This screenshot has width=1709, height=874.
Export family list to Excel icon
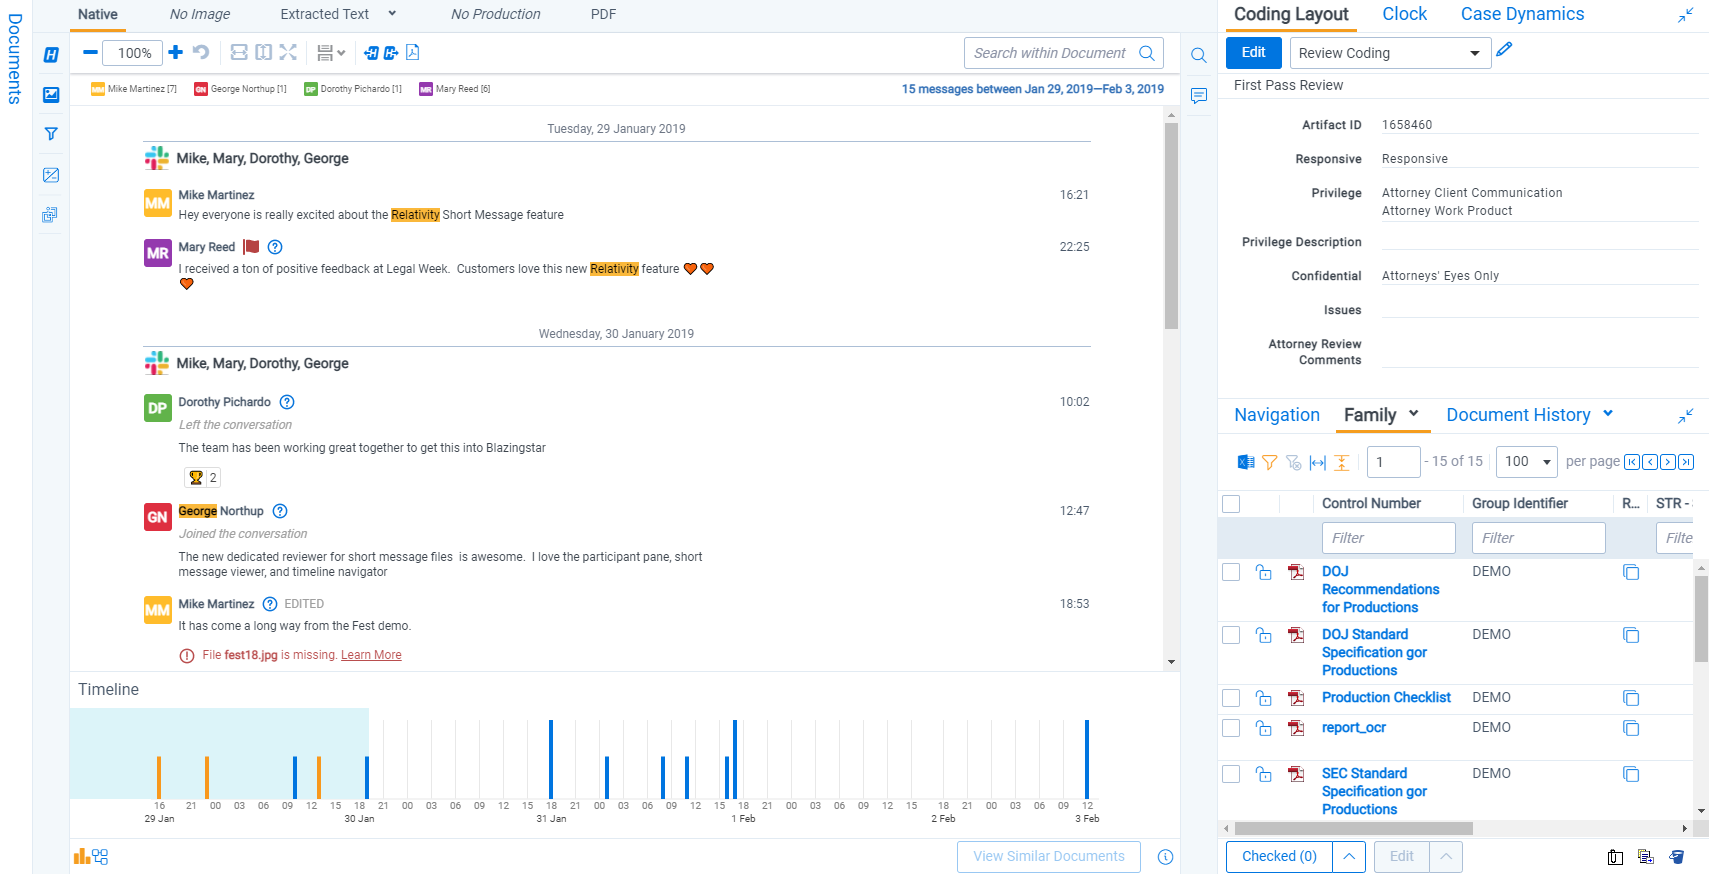tap(1246, 462)
